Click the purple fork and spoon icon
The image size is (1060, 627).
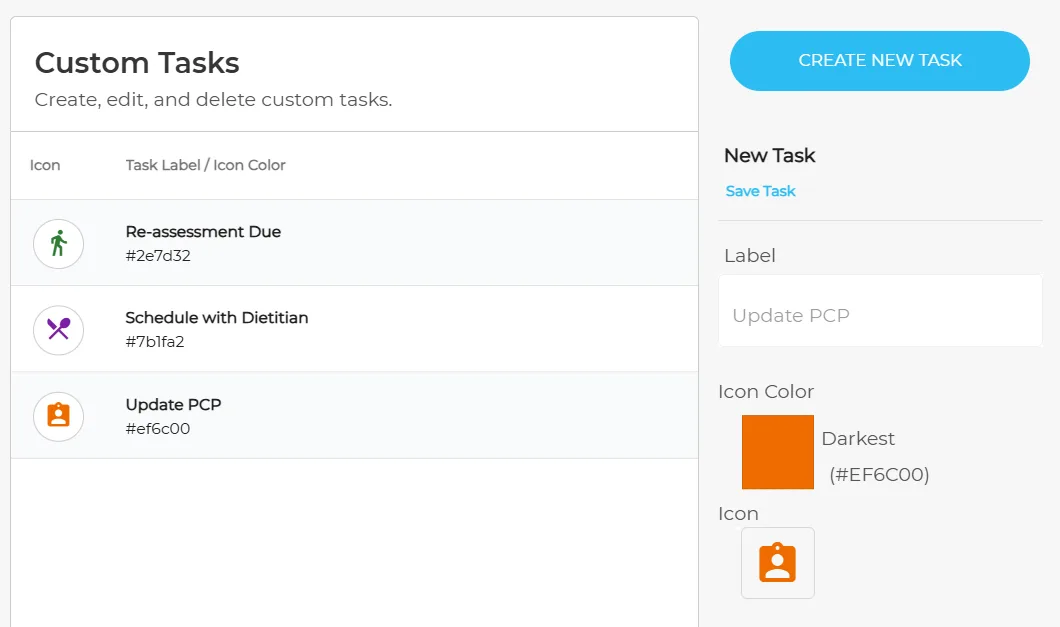click(59, 330)
